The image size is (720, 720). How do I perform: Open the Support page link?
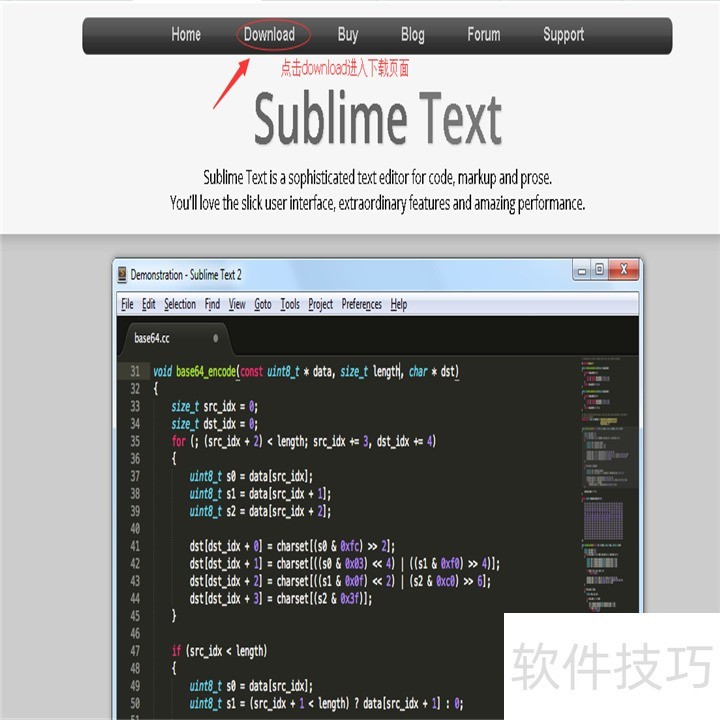(x=563, y=35)
